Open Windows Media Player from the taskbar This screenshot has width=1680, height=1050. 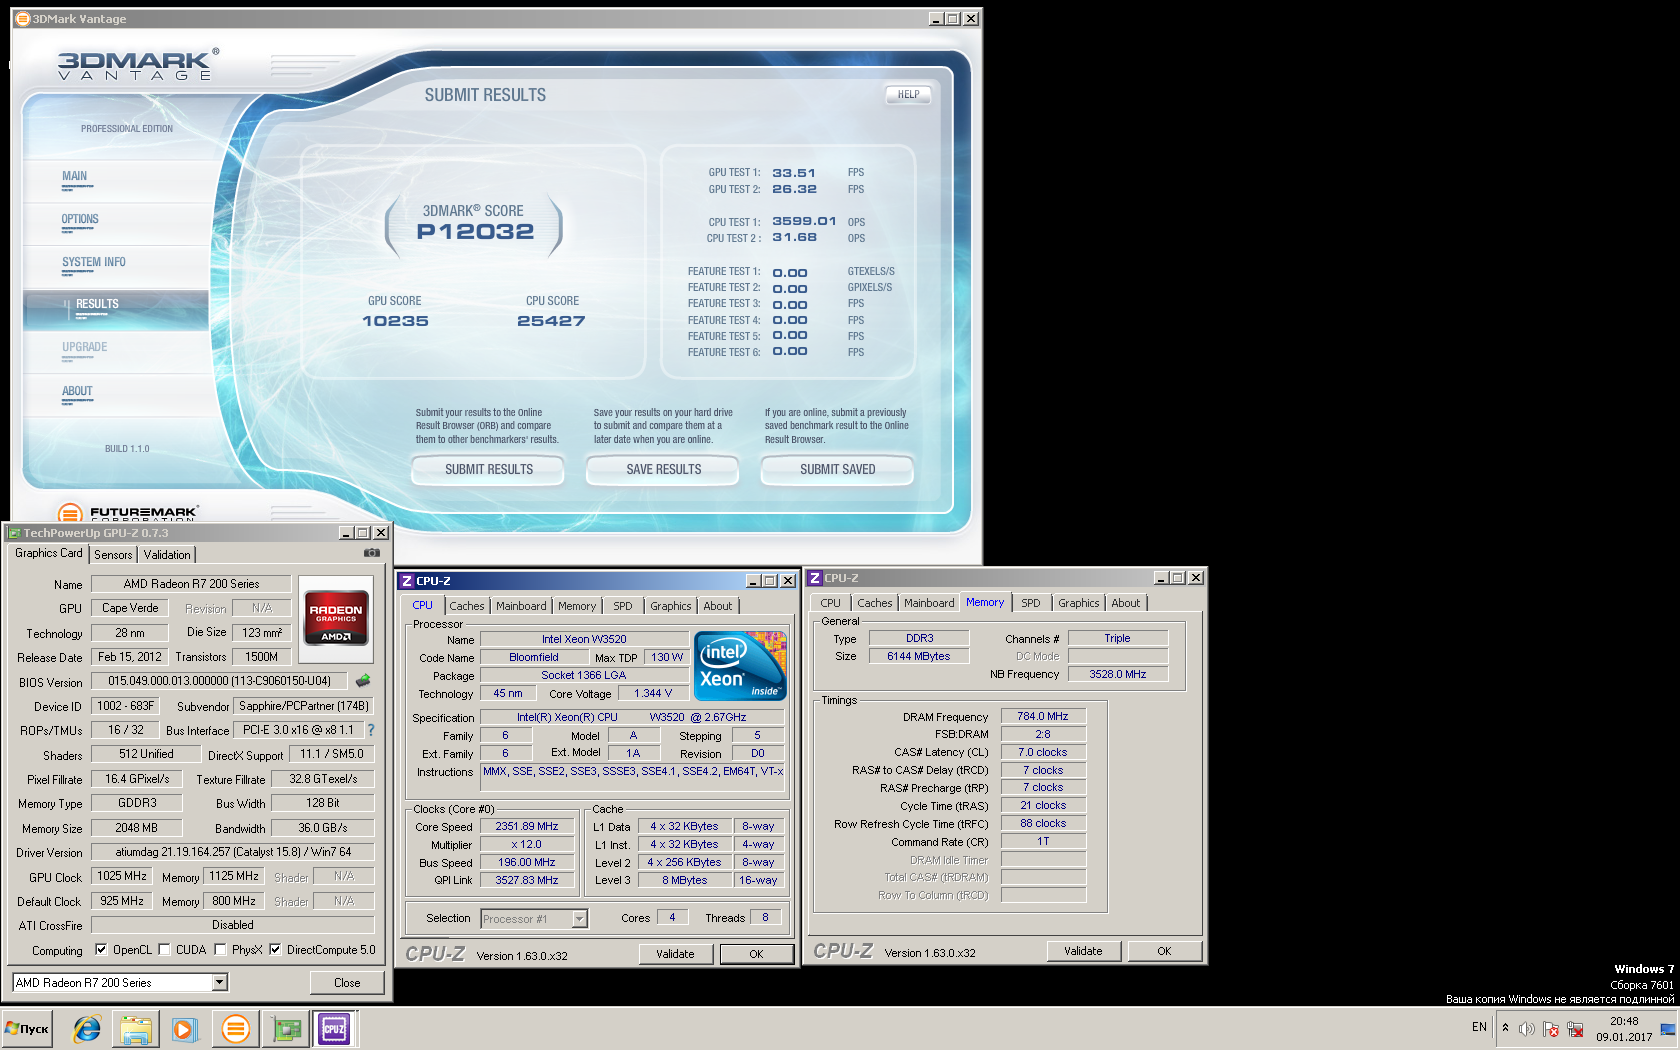(185, 1028)
